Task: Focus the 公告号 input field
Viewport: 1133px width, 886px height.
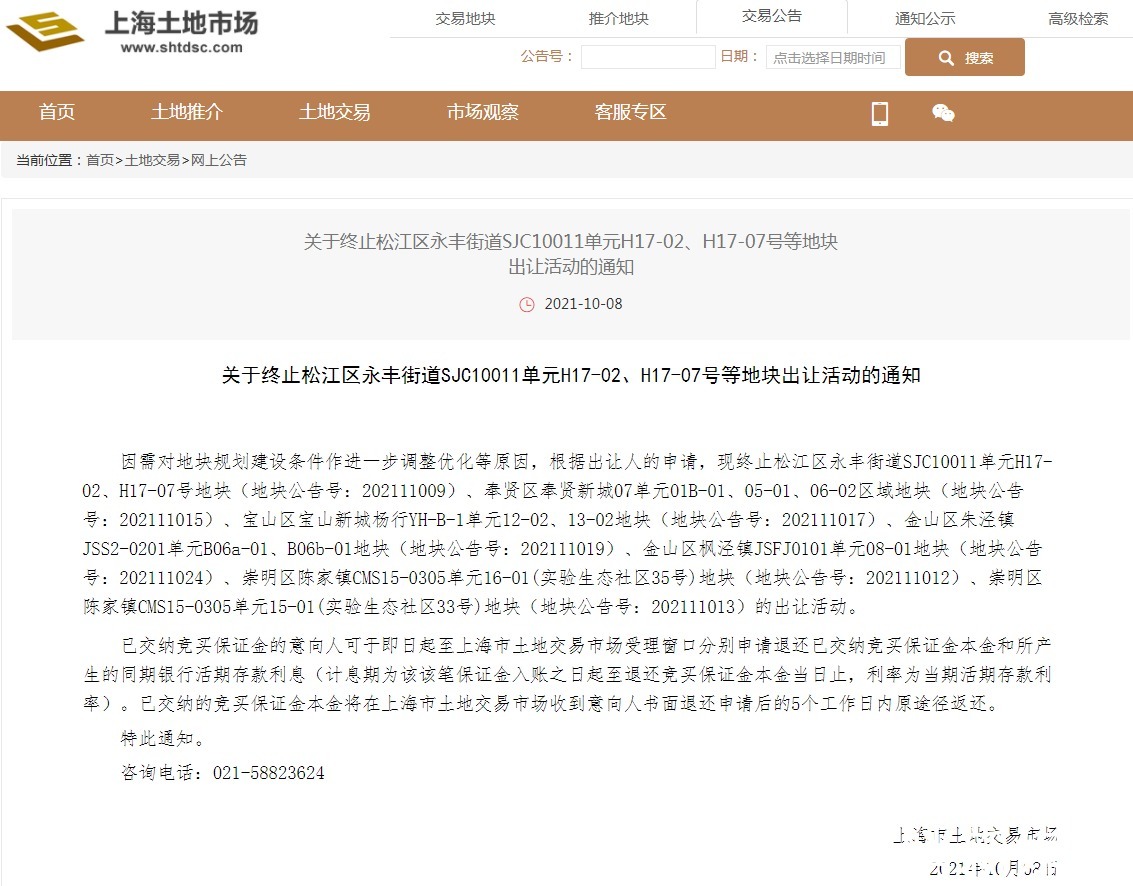Action: [x=648, y=57]
